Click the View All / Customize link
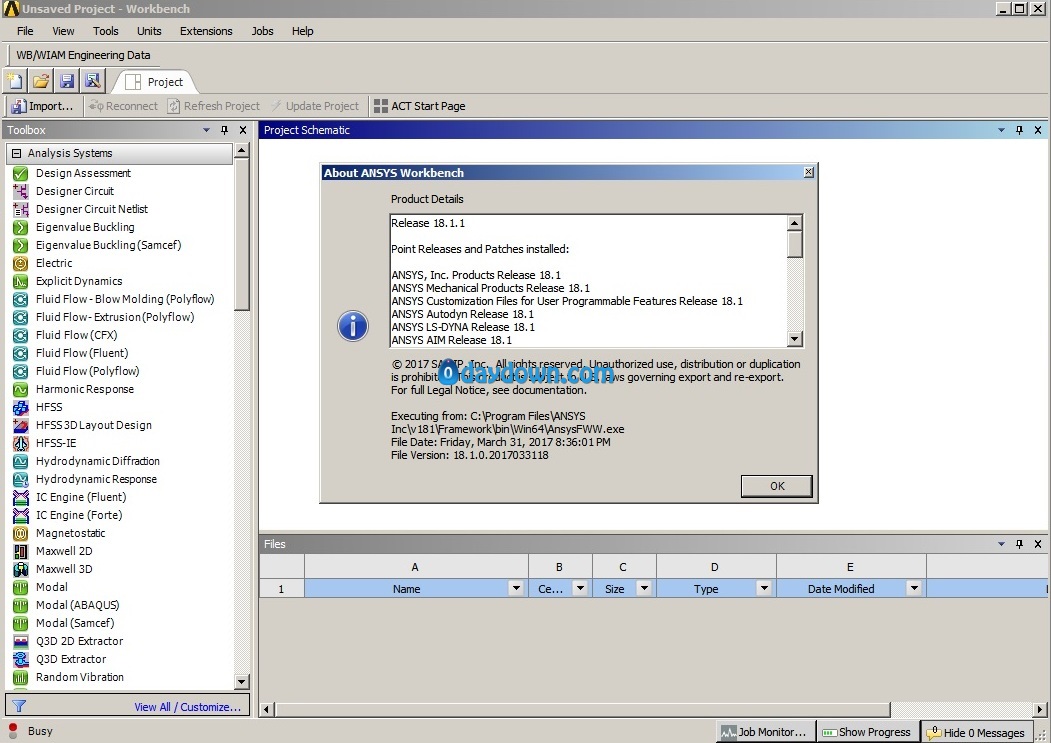Image resolution: width=1051 pixels, height=743 pixels. coord(187,707)
